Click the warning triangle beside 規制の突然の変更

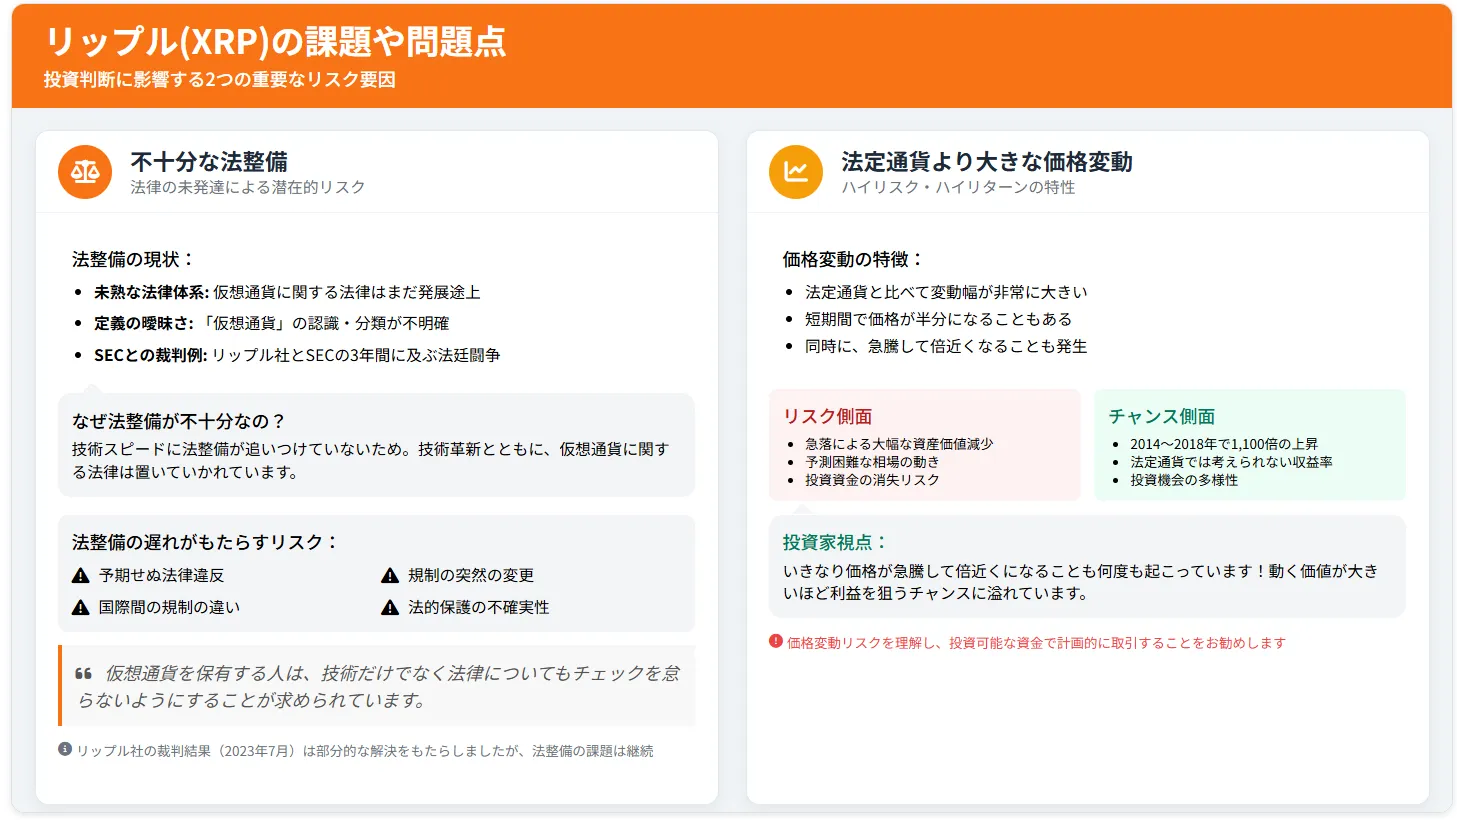(388, 574)
